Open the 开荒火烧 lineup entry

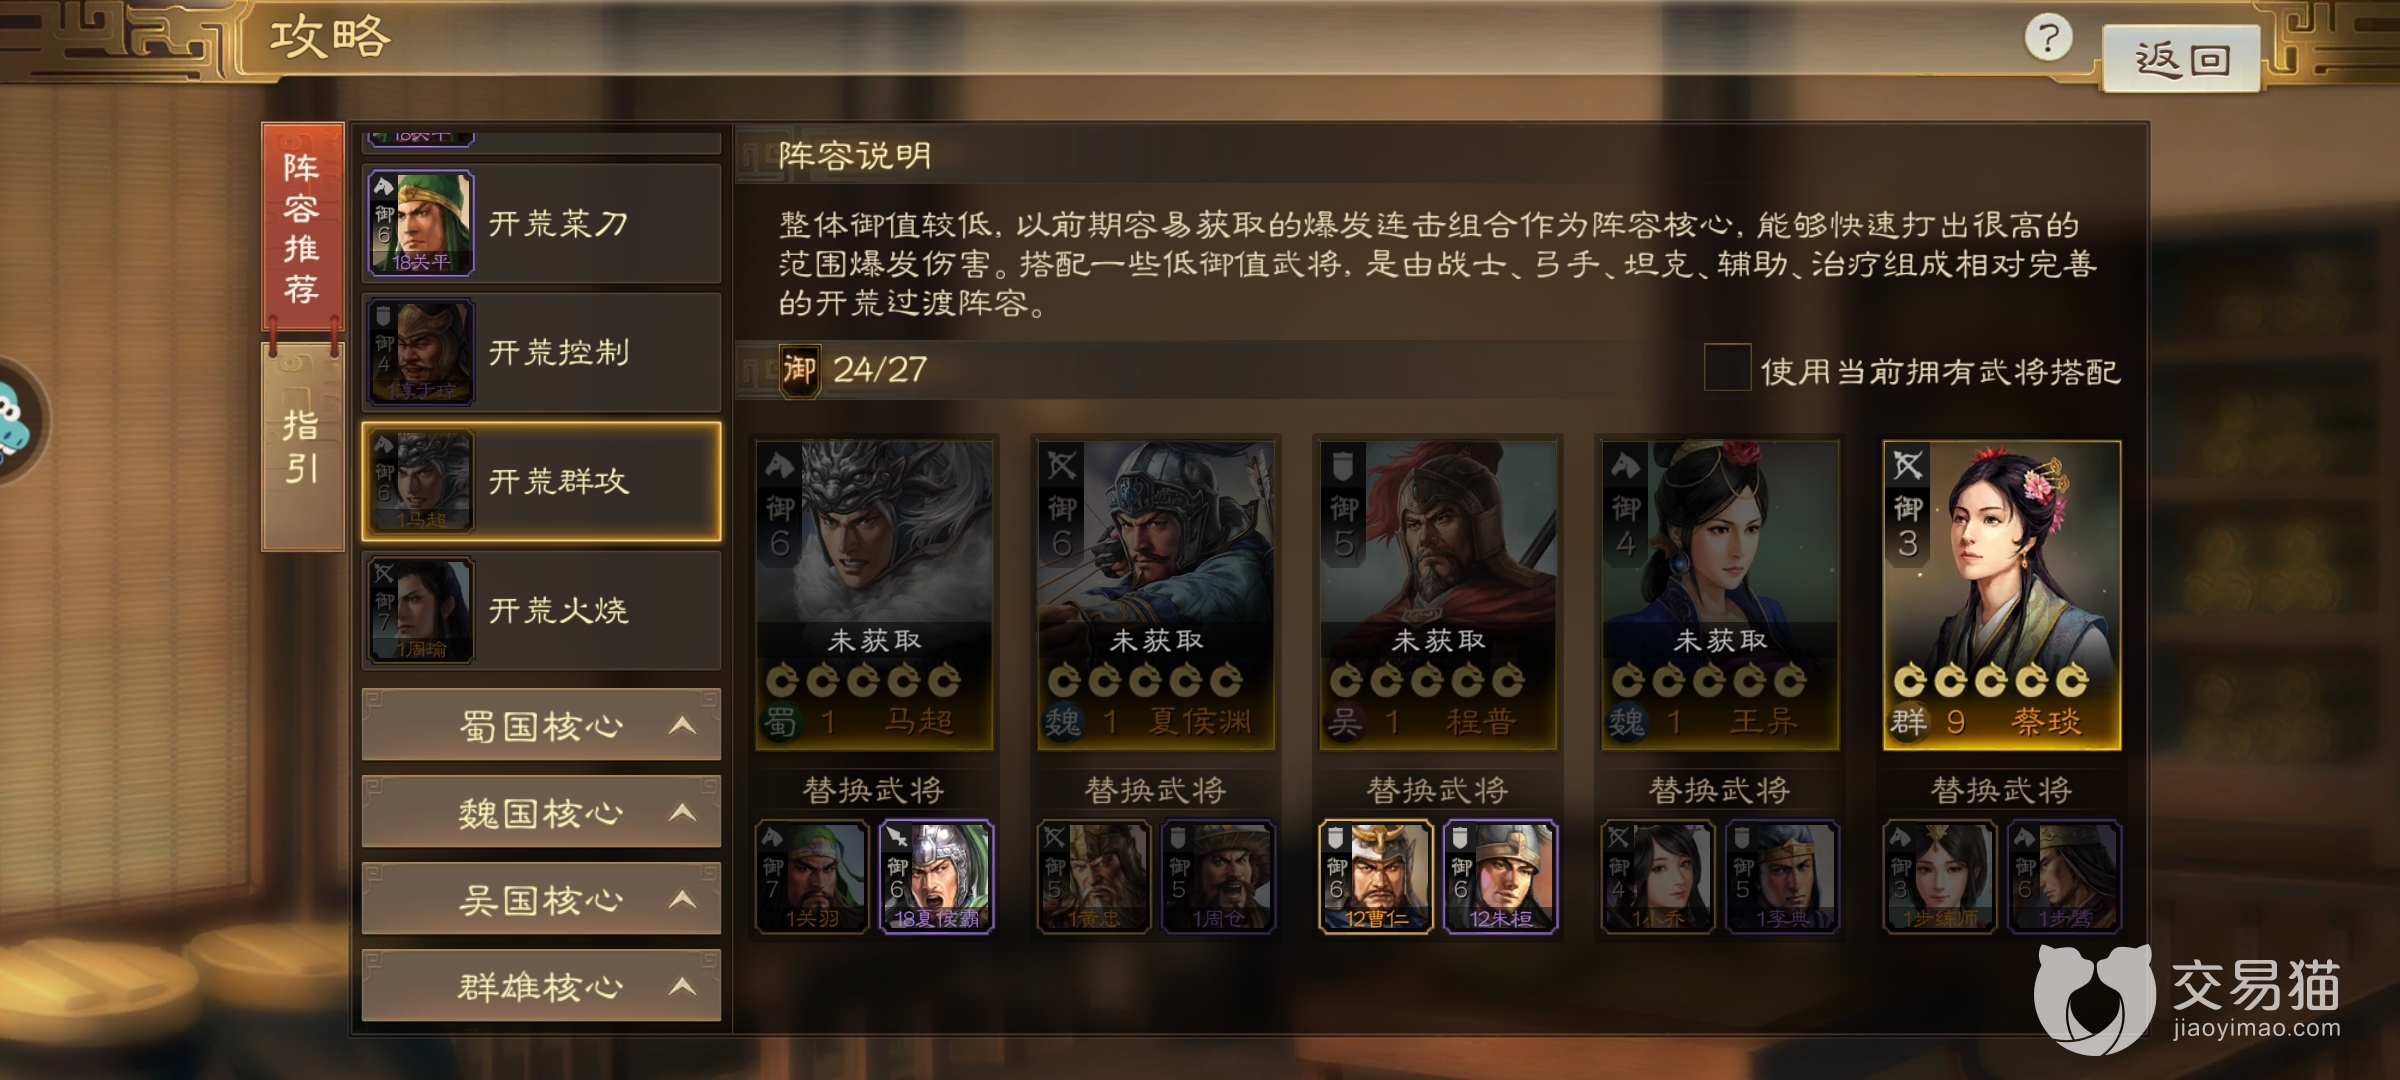point(541,610)
